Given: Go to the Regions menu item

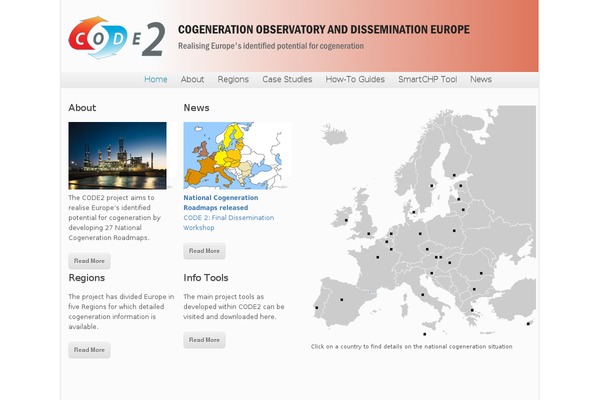Looking at the screenshot, I should 233,79.
